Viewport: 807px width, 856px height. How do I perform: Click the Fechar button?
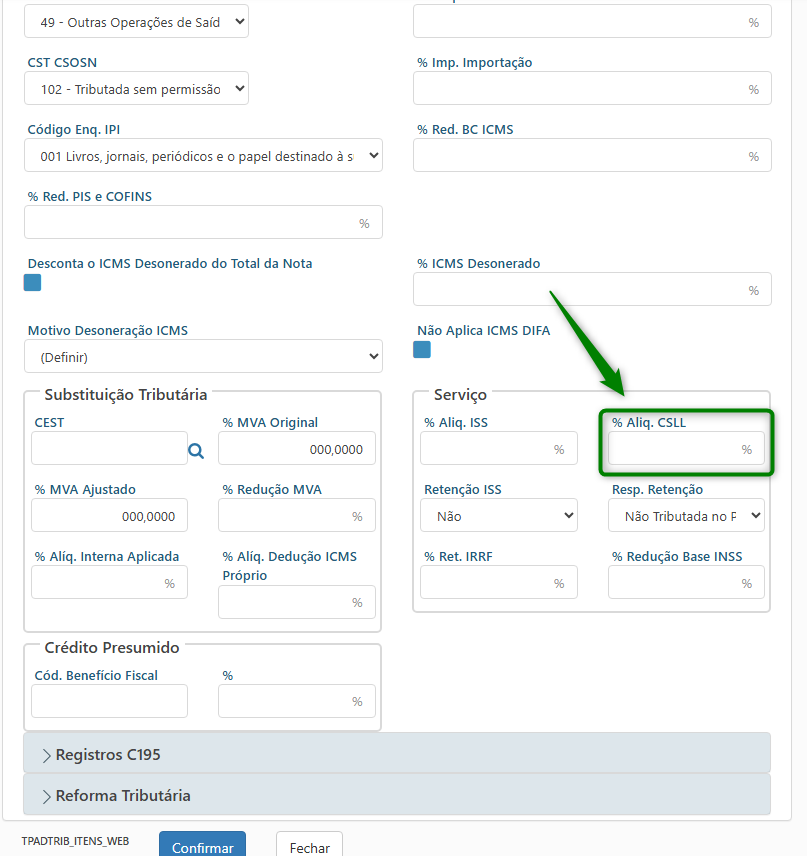309,846
